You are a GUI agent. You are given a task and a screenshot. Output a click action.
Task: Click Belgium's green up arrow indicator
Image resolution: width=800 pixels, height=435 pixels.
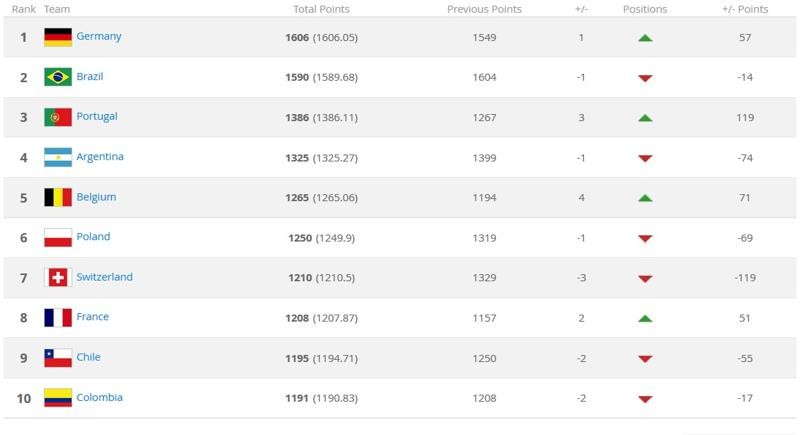point(645,198)
